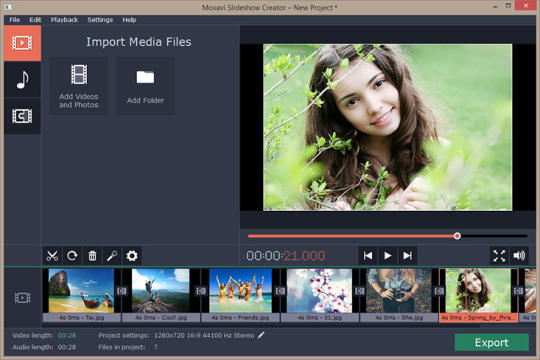The width and height of the screenshot is (540, 360).
Task: Click transition icon after Spring clip
Action: tap(518, 291)
